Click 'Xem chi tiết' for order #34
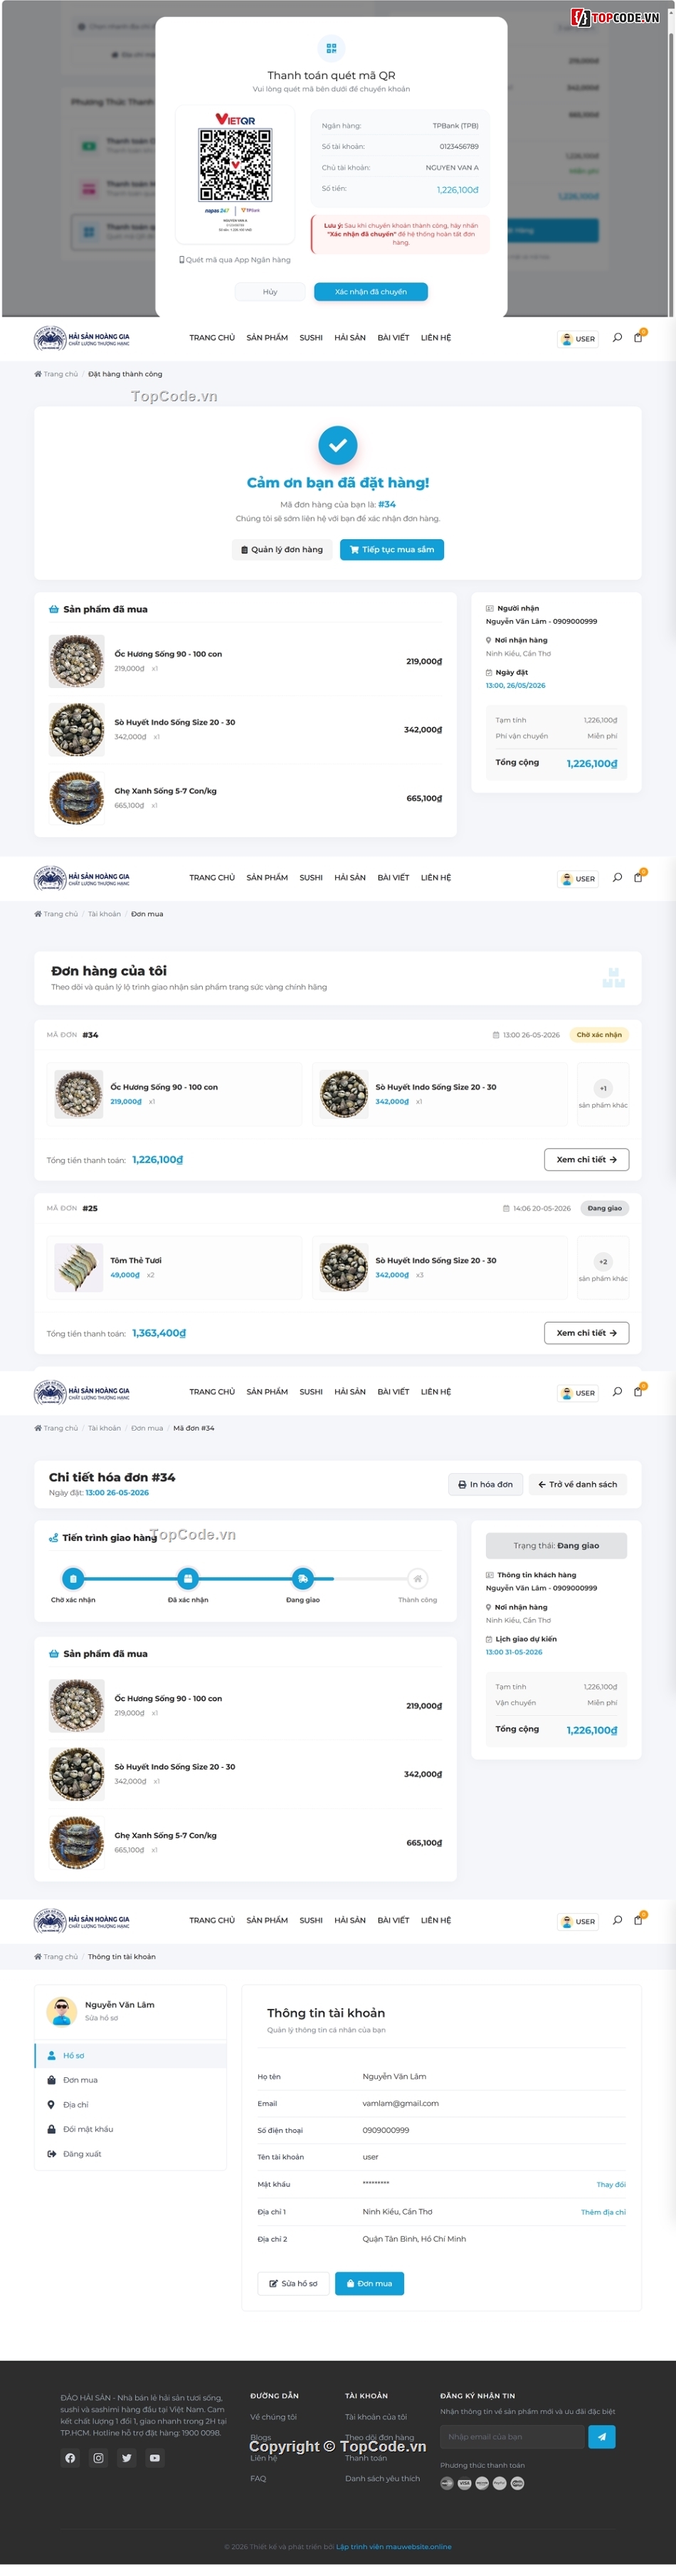This screenshot has height=2576, width=676. (x=587, y=1160)
